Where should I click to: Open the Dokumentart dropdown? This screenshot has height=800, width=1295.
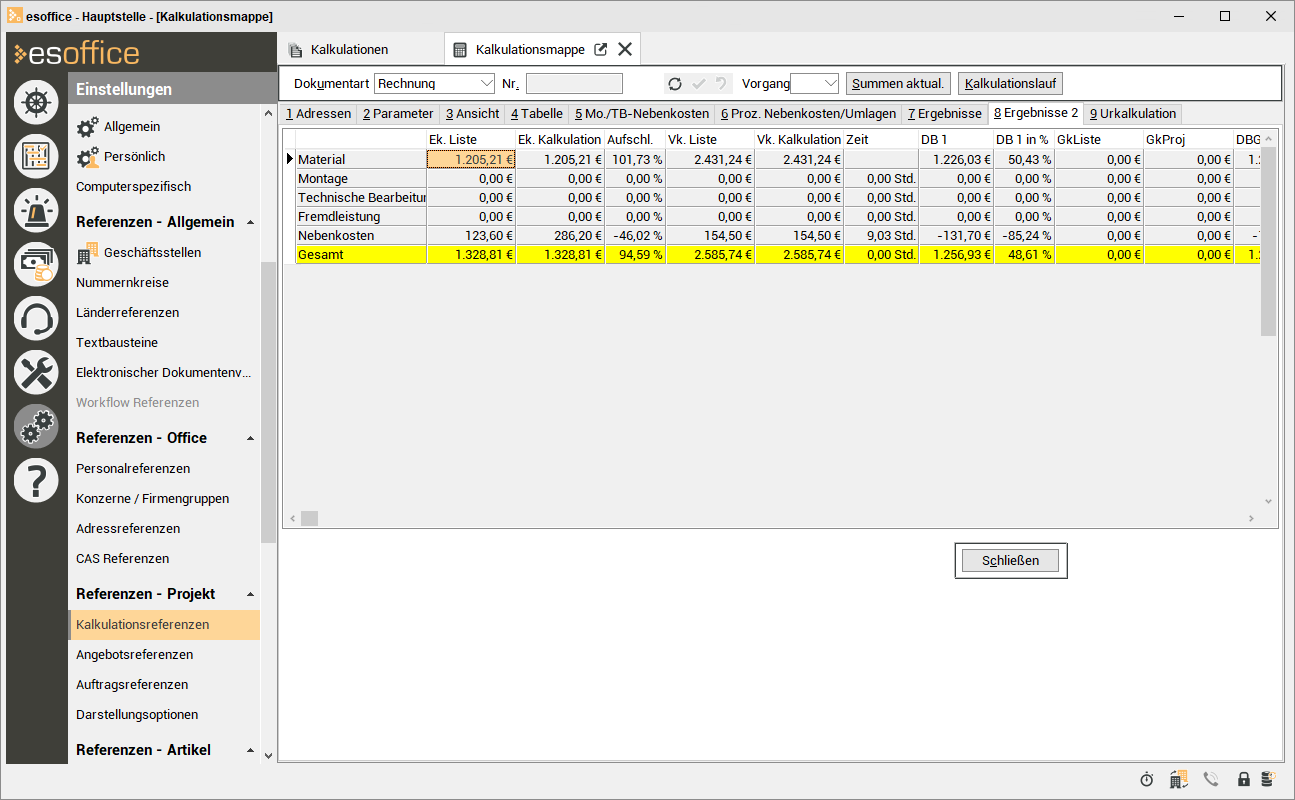(x=486, y=84)
